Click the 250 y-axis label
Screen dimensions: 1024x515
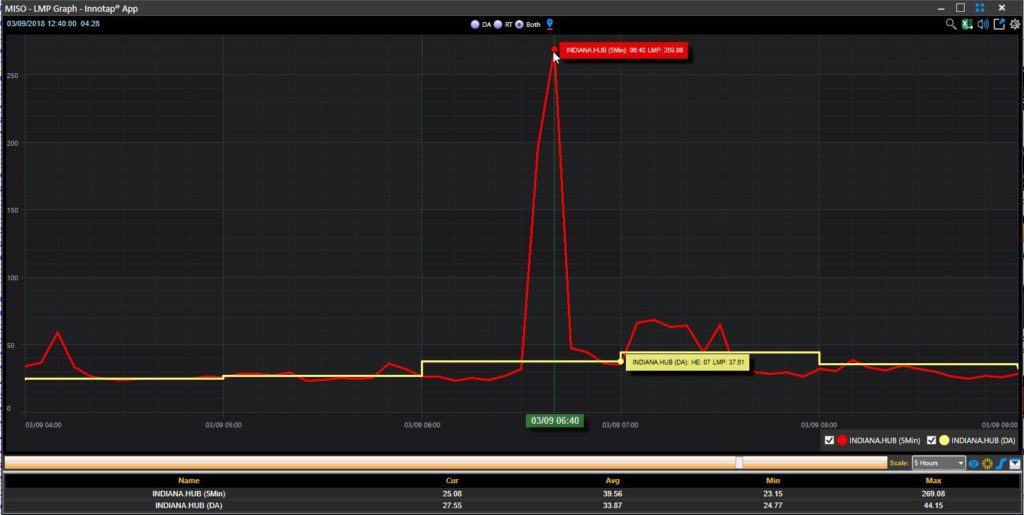pos(12,76)
